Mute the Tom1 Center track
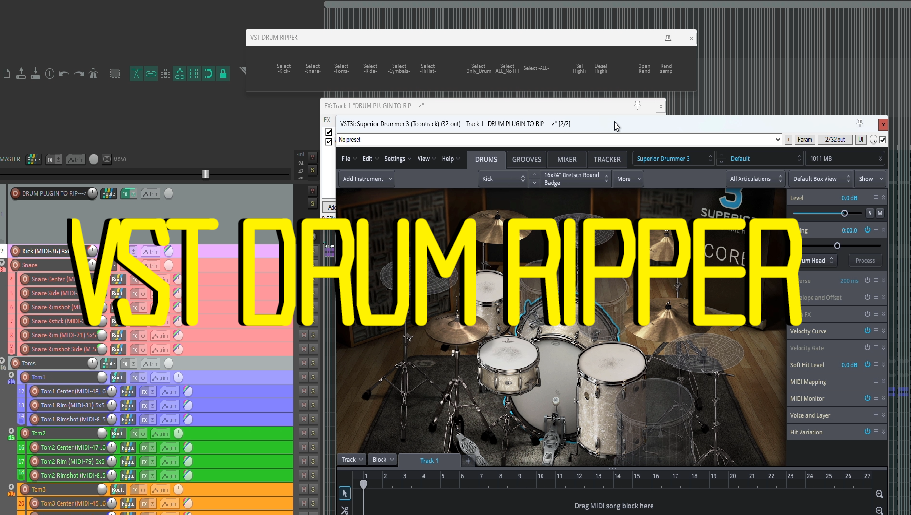The image size is (911, 515). (303, 391)
